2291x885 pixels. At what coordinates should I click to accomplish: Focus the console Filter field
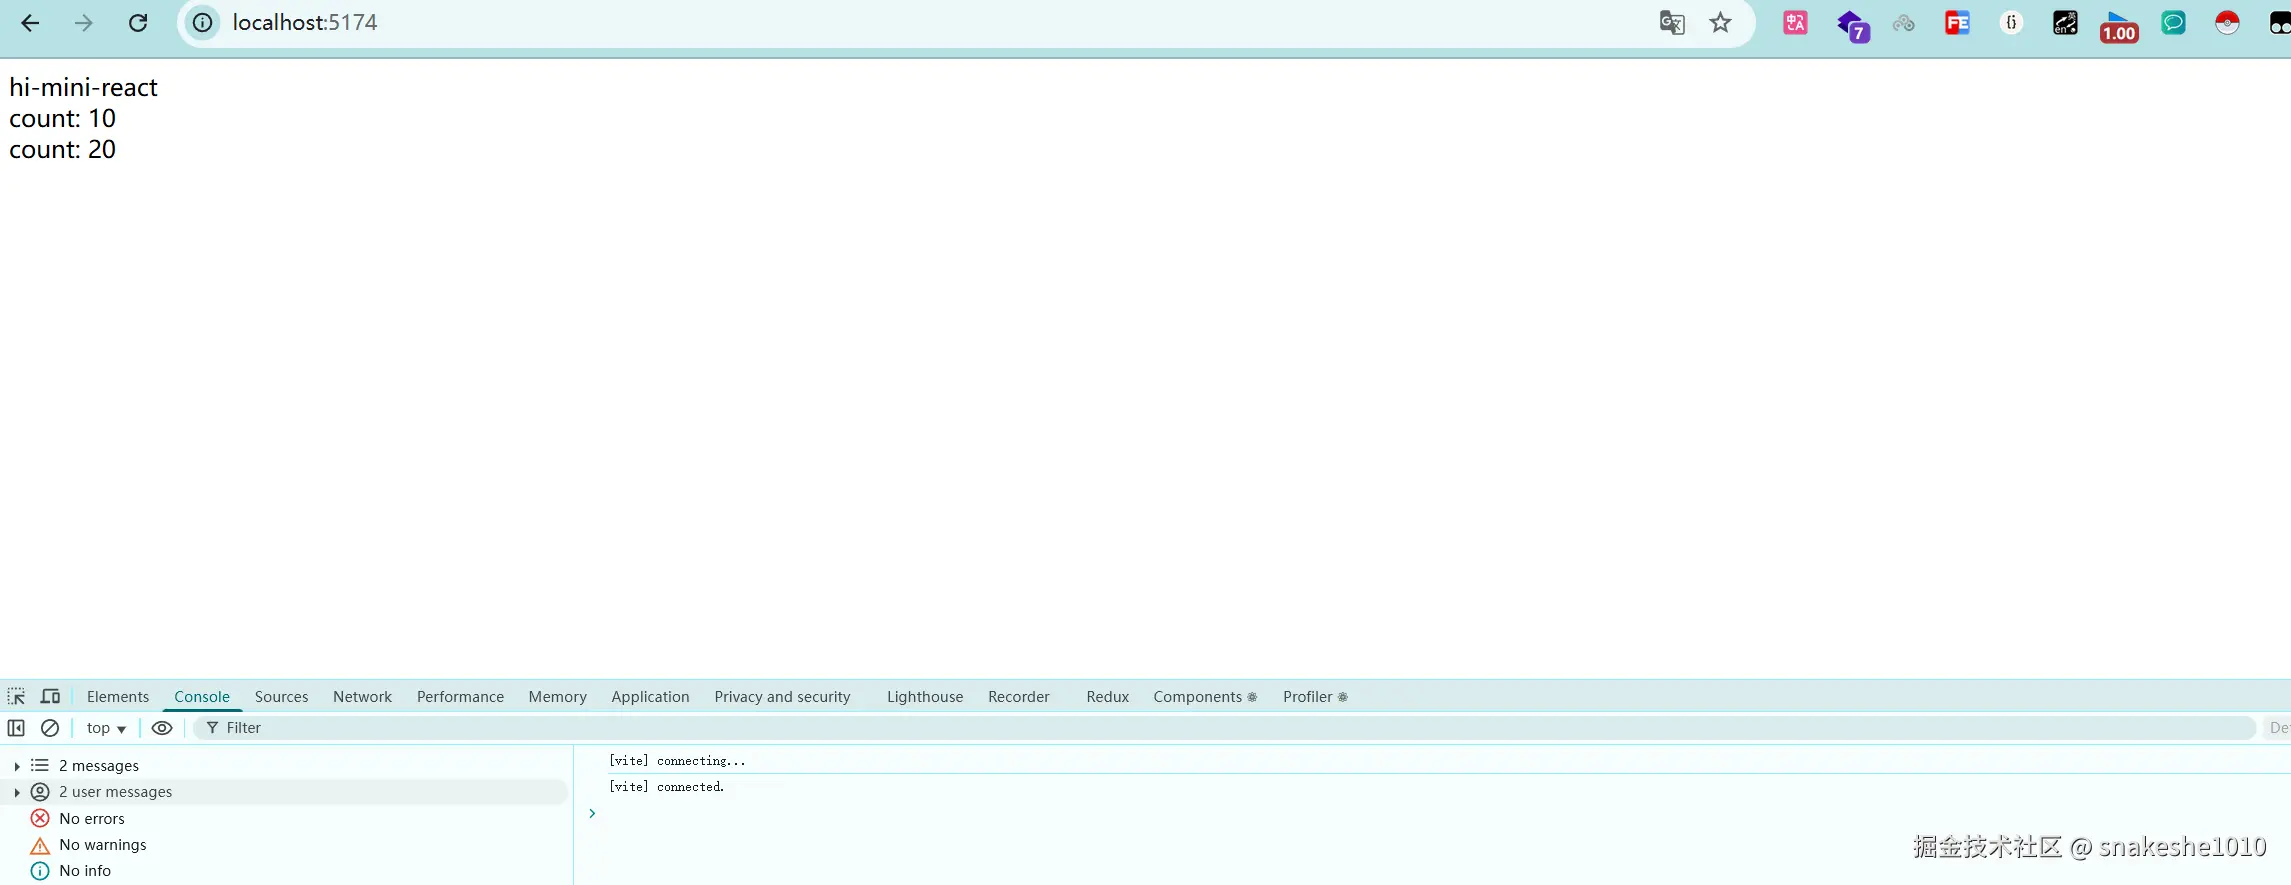click(x=1225, y=728)
